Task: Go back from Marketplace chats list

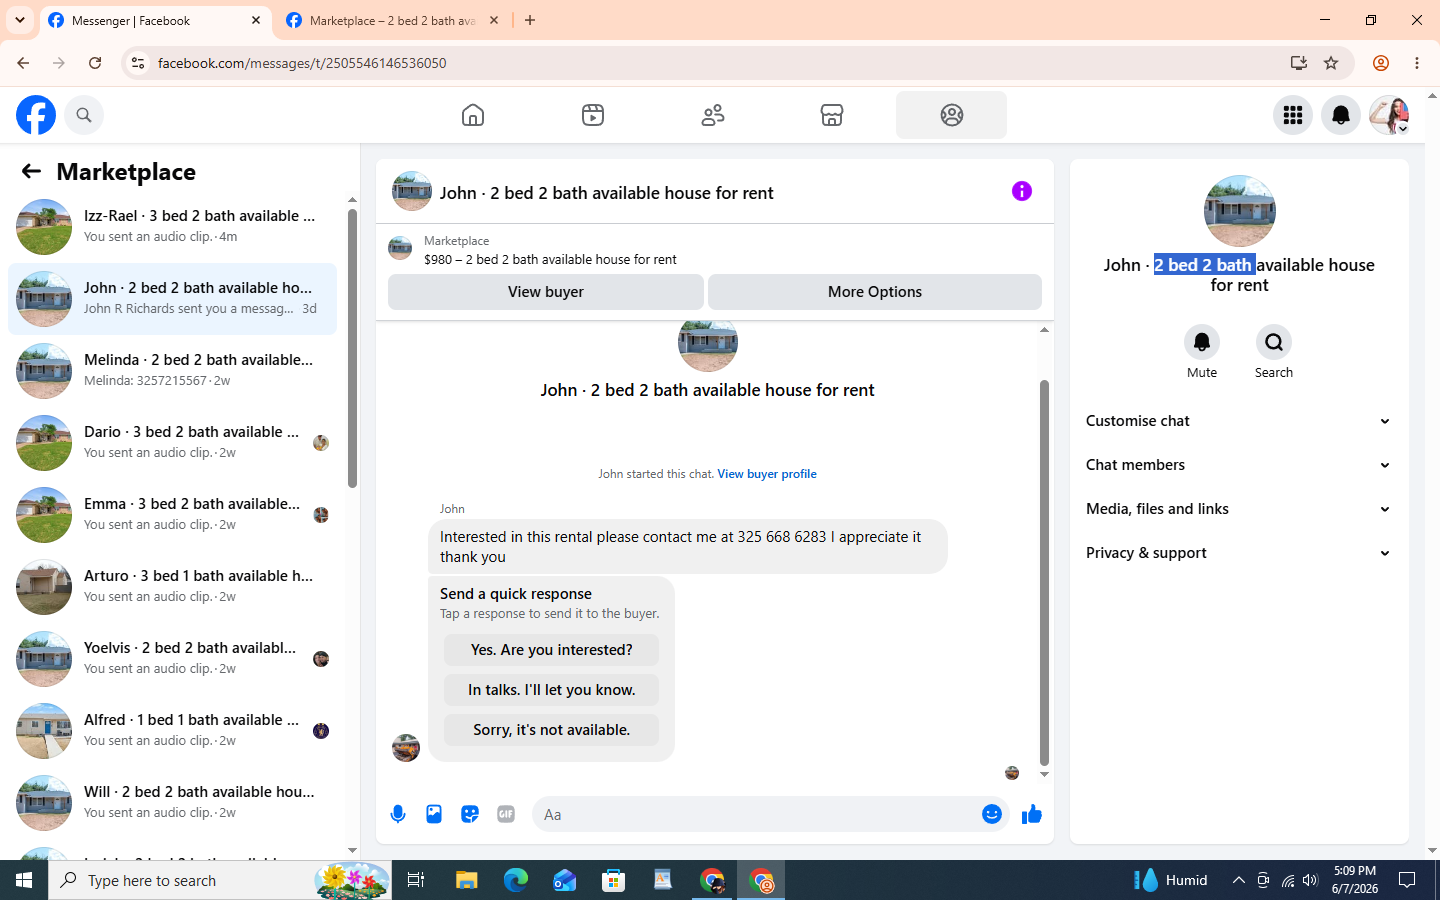Action: (x=31, y=172)
